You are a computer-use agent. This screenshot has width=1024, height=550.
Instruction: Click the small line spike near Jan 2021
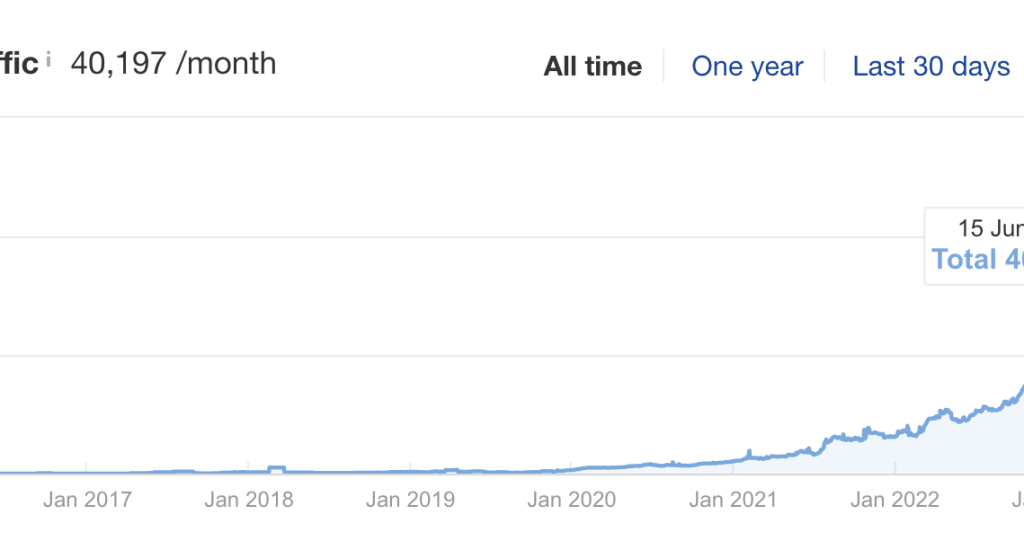(748, 452)
